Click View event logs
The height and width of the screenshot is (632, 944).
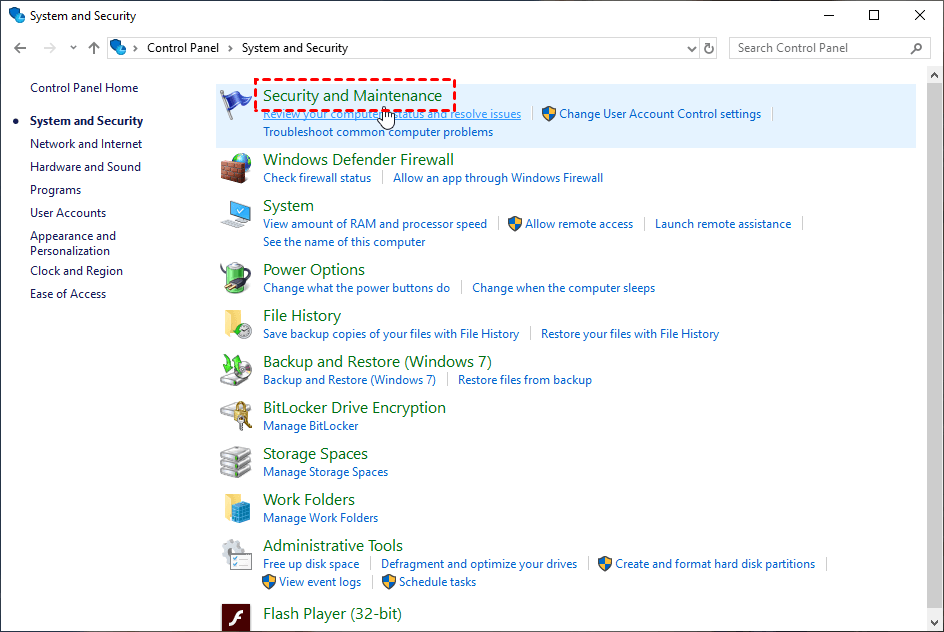tap(320, 582)
